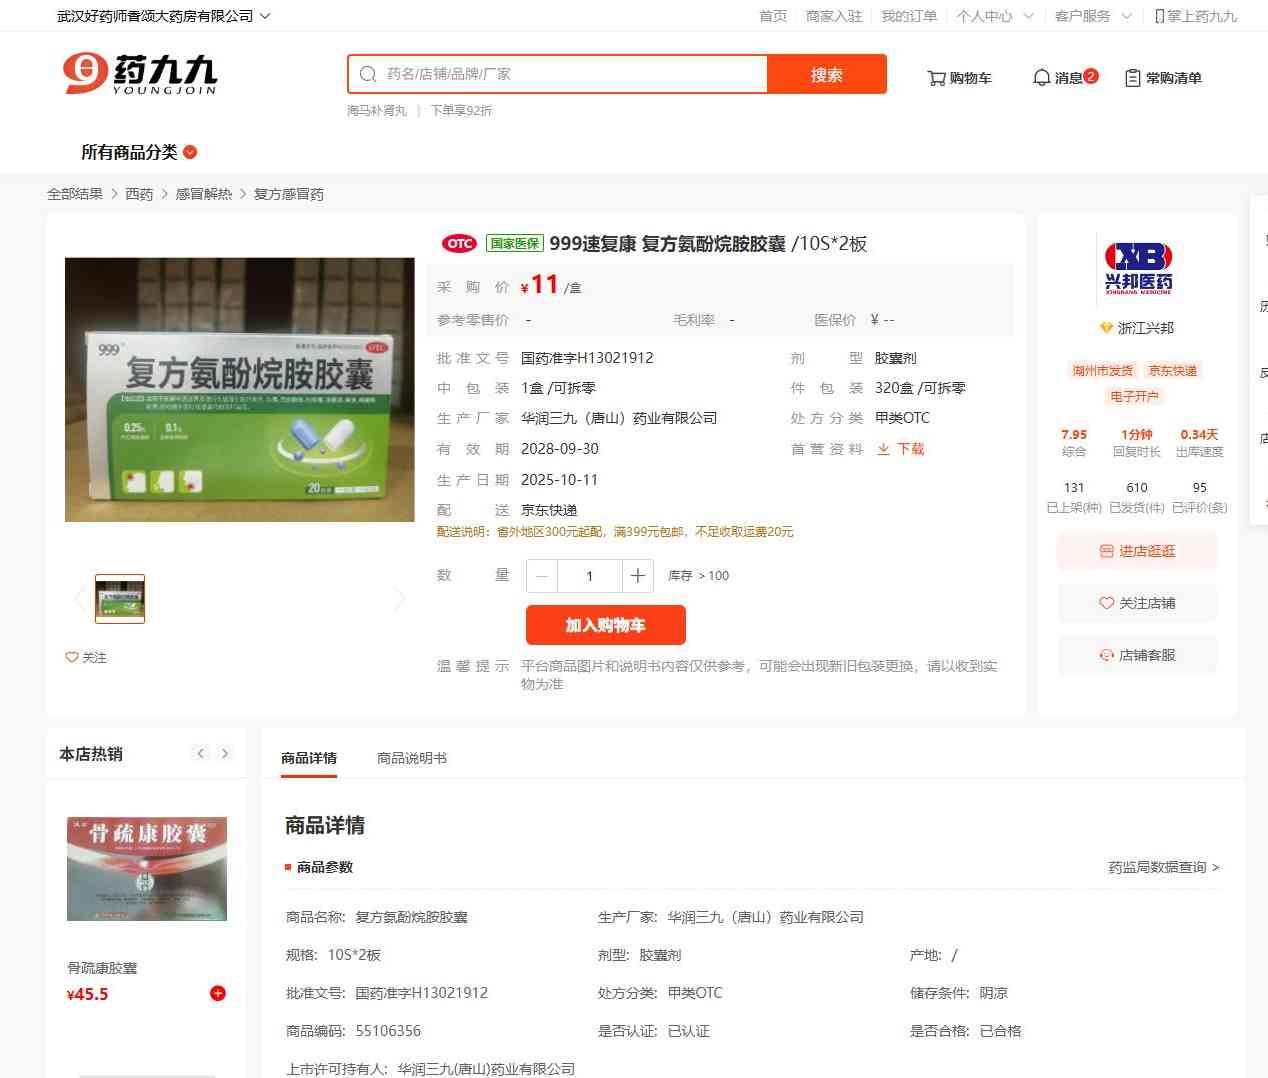This screenshot has height=1078, width=1268.
Task: Increase quantity with the plus button
Action: click(x=637, y=576)
